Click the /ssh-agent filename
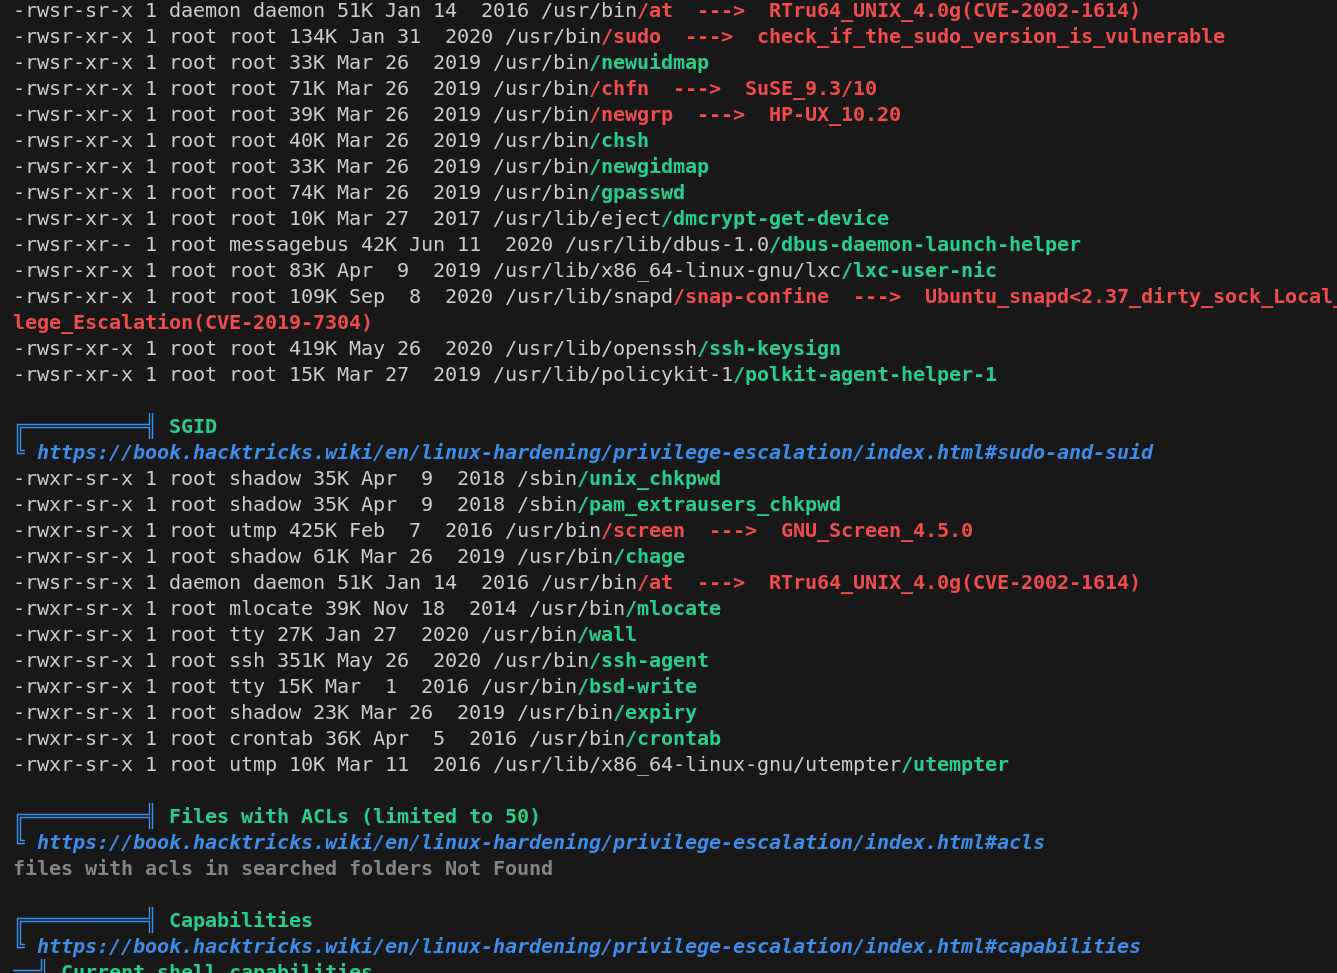The height and width of the screenshot is (973, 1337). pyautogui.click(x=649, y=660)
